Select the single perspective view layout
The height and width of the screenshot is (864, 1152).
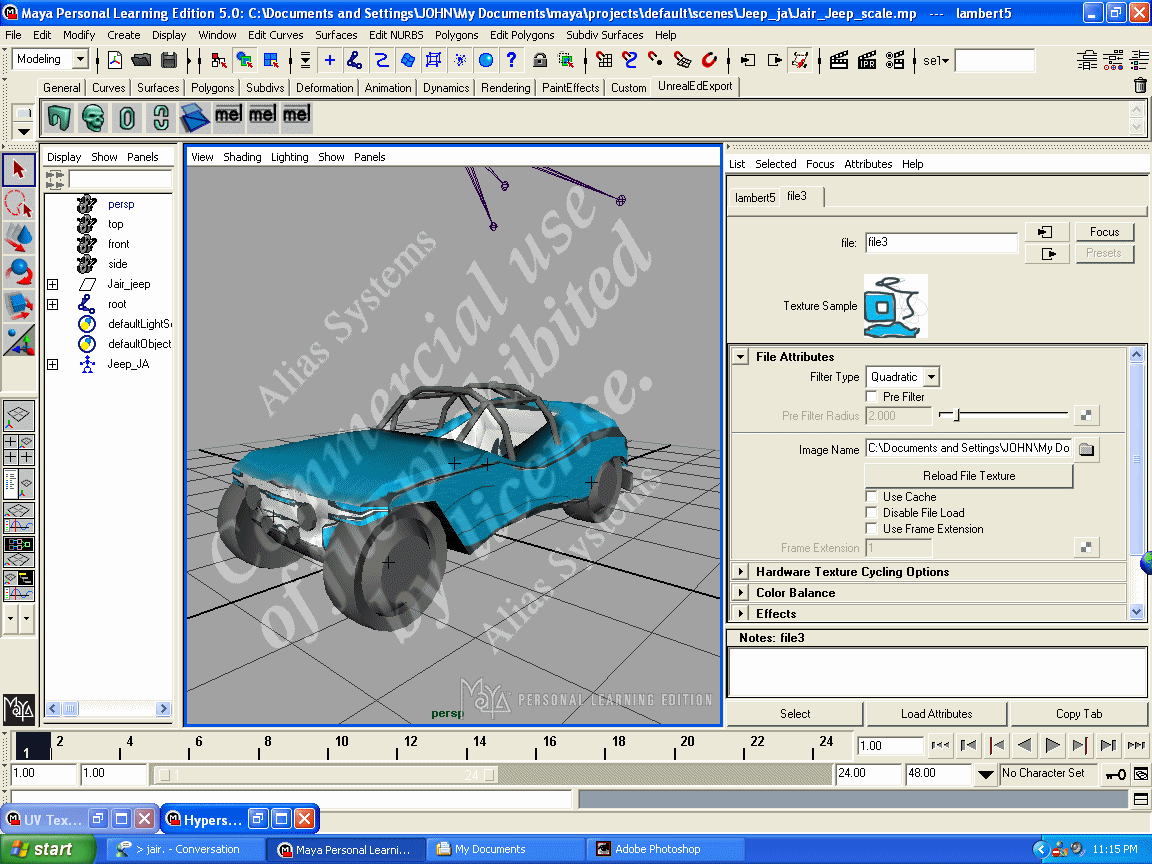(19, 416)
